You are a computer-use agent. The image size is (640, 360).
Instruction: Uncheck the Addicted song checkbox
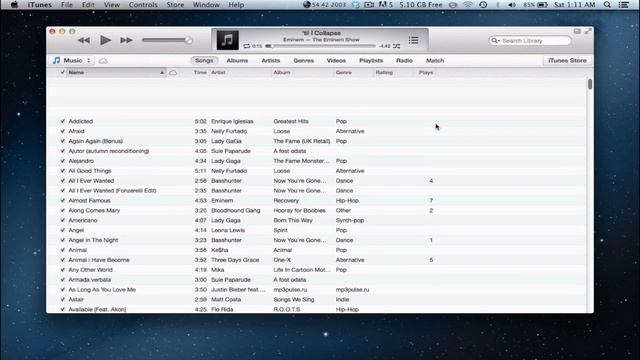coord(62,121)
